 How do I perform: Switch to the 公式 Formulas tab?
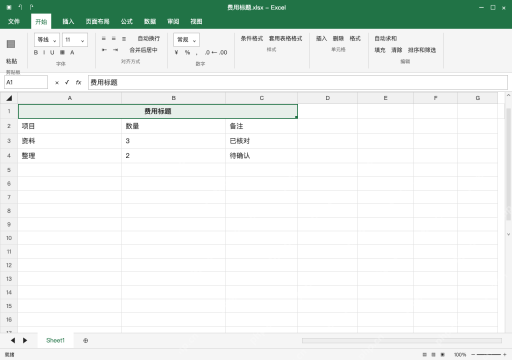pyautogui.click(x=127, y=21)
